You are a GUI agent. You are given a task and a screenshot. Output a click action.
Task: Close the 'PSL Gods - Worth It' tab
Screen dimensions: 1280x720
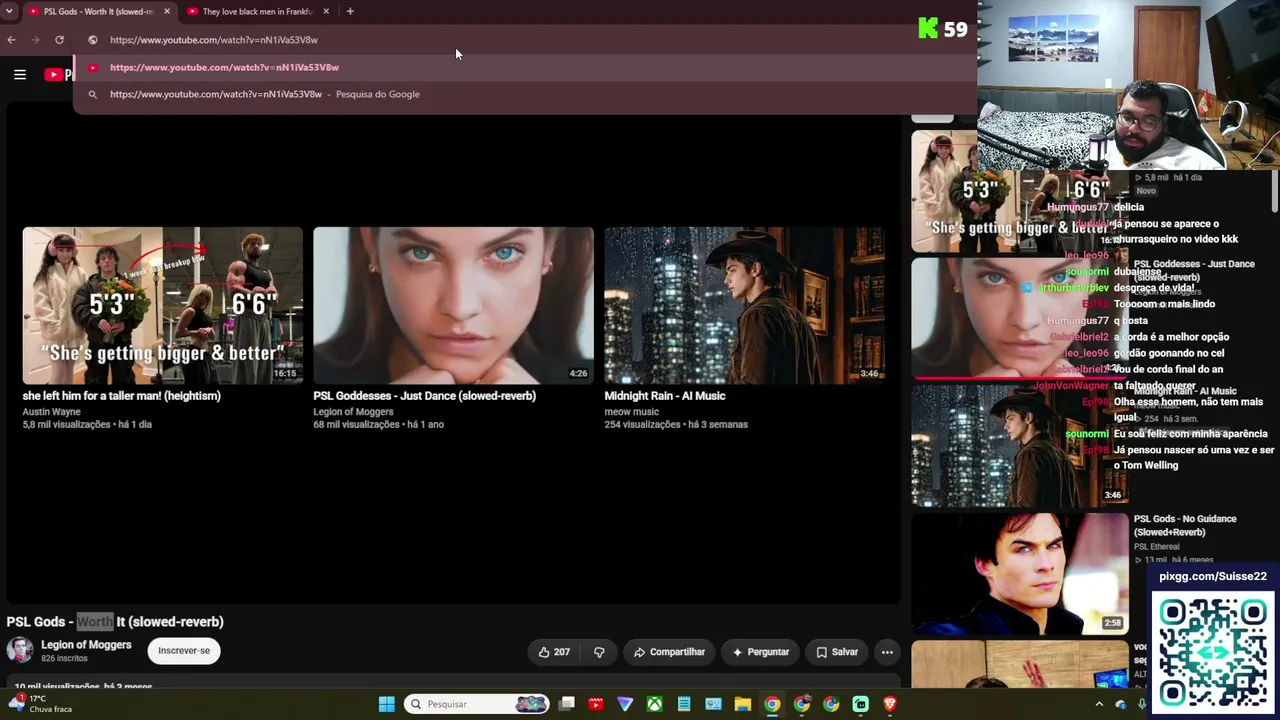point(166,11)
